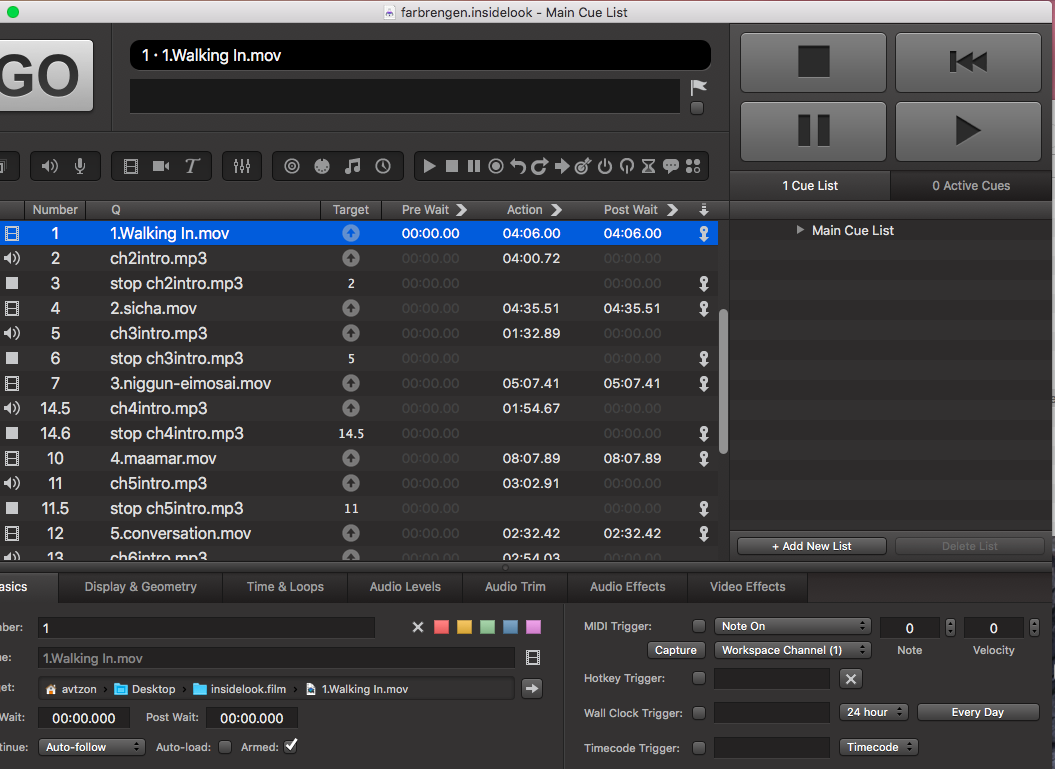Click target arrow icon for 2.sicha.mov row
1055x769 pixels.
pos(351,308)
